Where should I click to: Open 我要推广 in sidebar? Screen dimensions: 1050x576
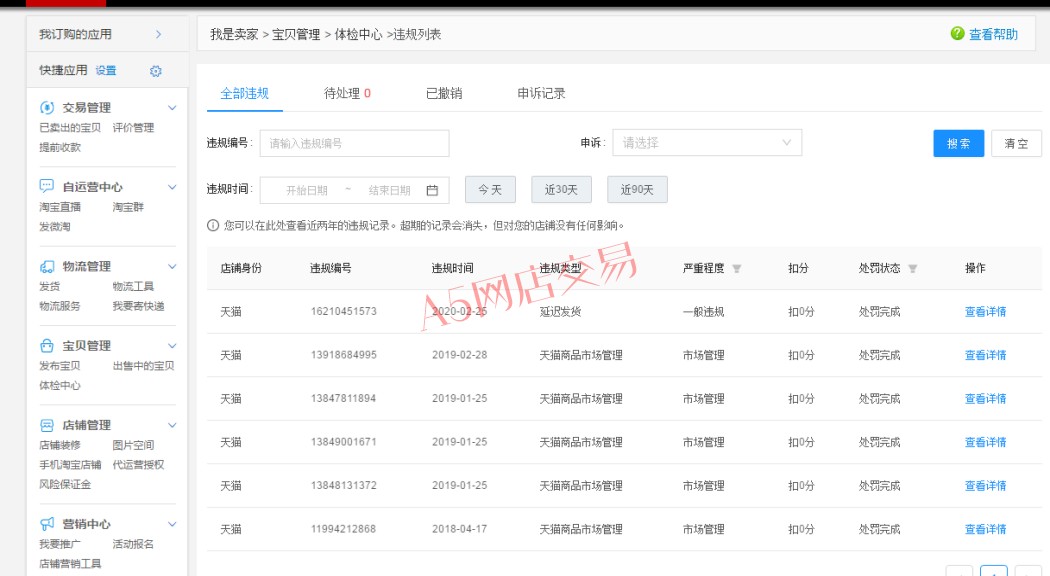pyautogui.click(x=60, y=544)
